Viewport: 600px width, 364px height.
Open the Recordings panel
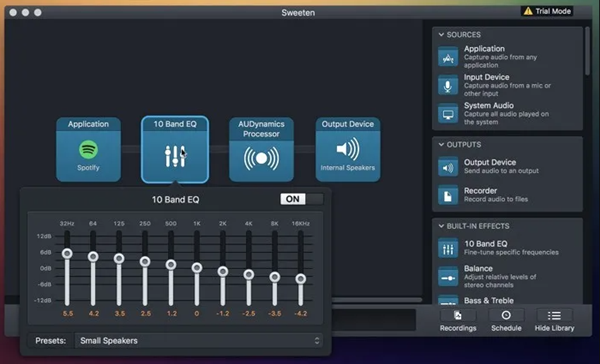(x=458, y=320)
